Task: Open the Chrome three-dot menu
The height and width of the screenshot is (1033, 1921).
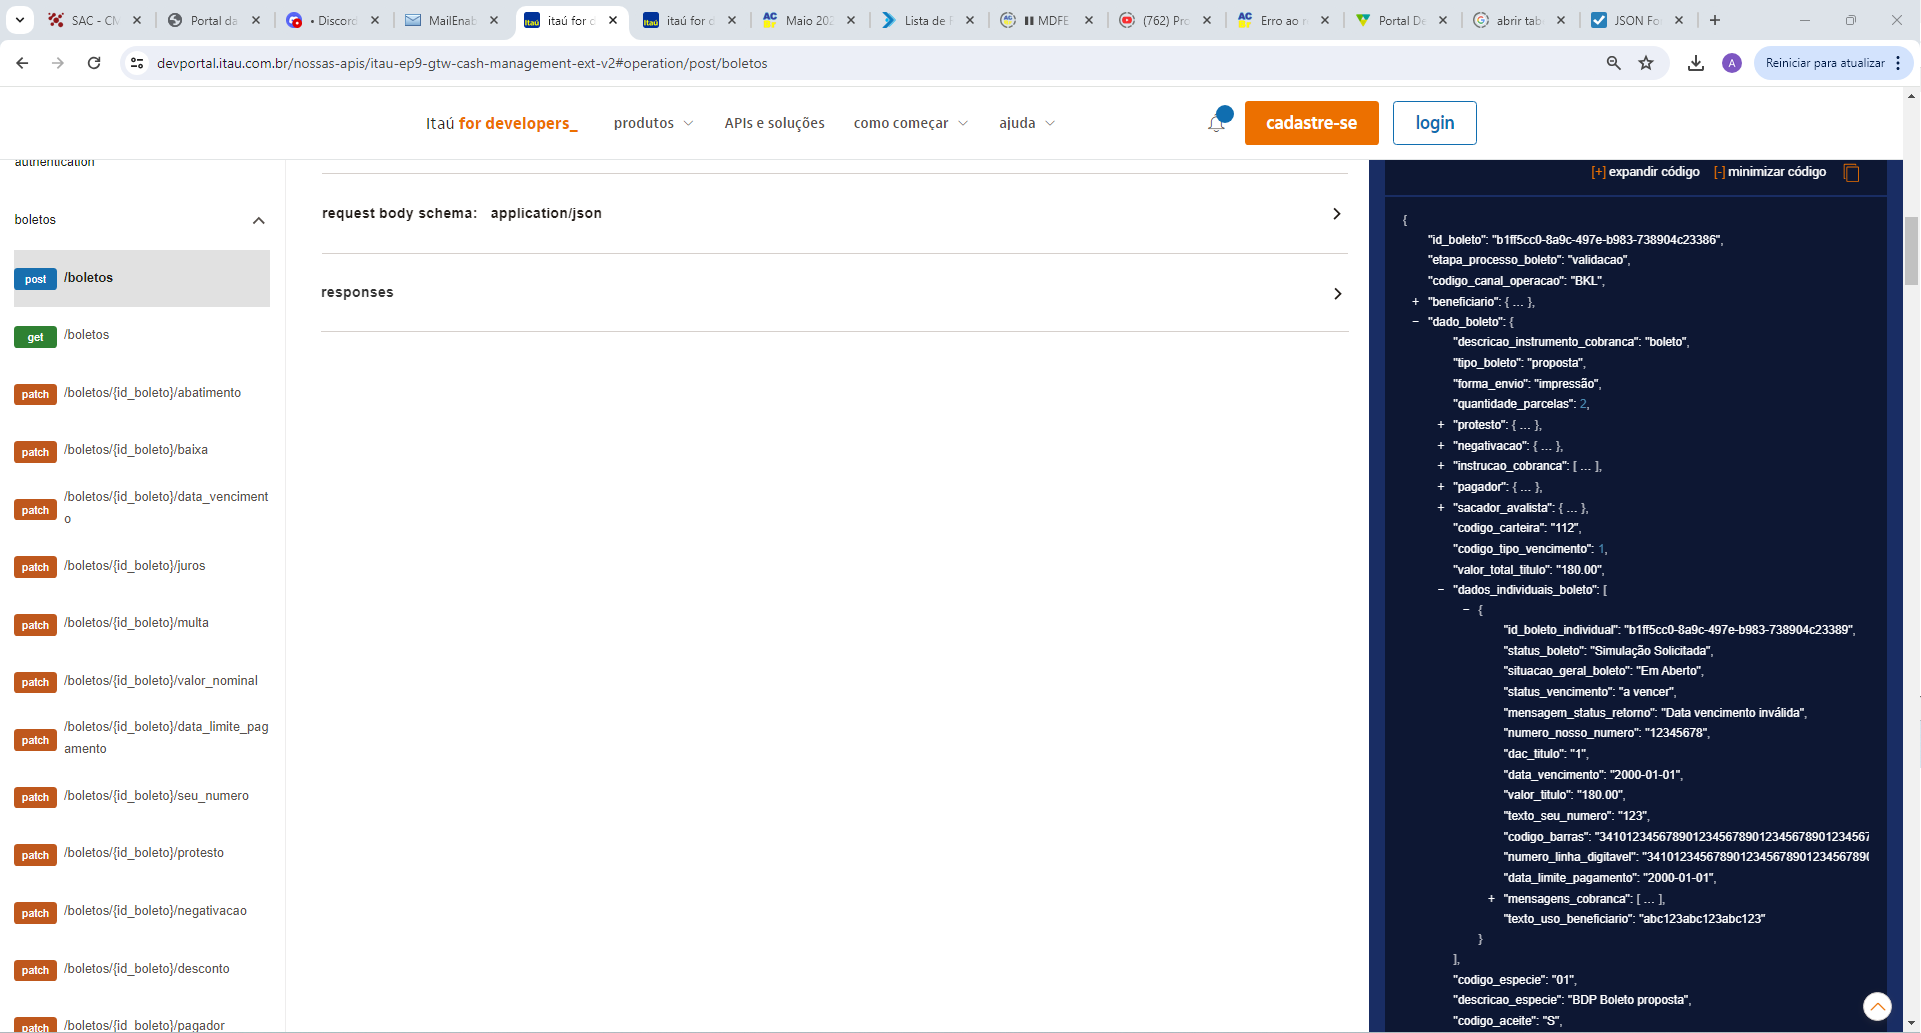Action: 1898,63
